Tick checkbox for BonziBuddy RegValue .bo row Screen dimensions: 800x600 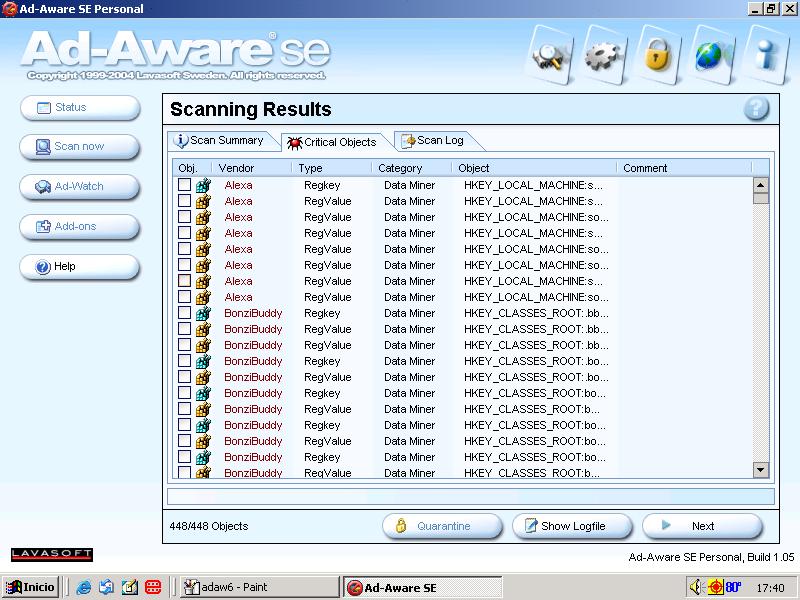[184, 377]
